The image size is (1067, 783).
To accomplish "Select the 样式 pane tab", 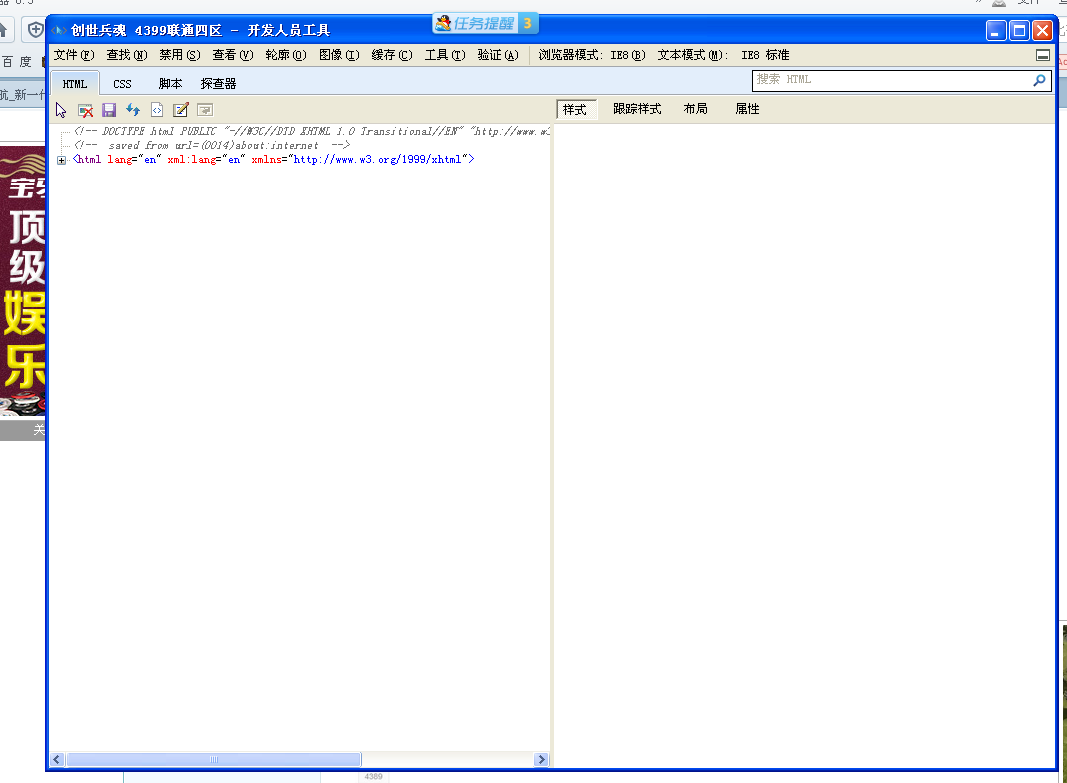I will (x=575, y=110).
